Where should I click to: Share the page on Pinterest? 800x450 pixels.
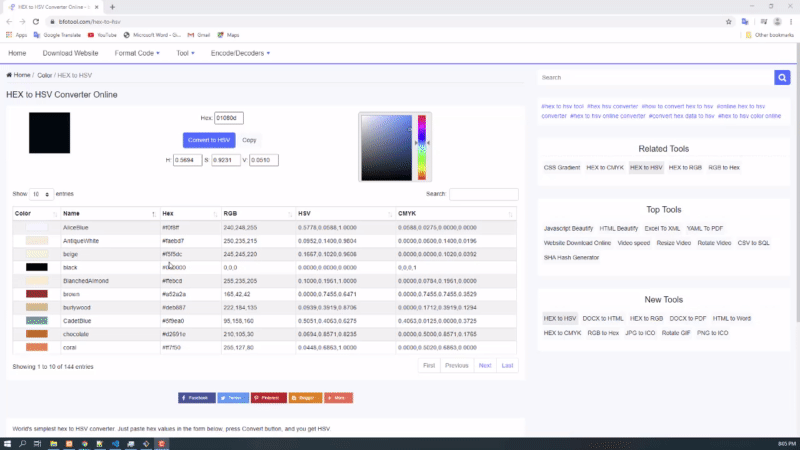pos(268,398)
